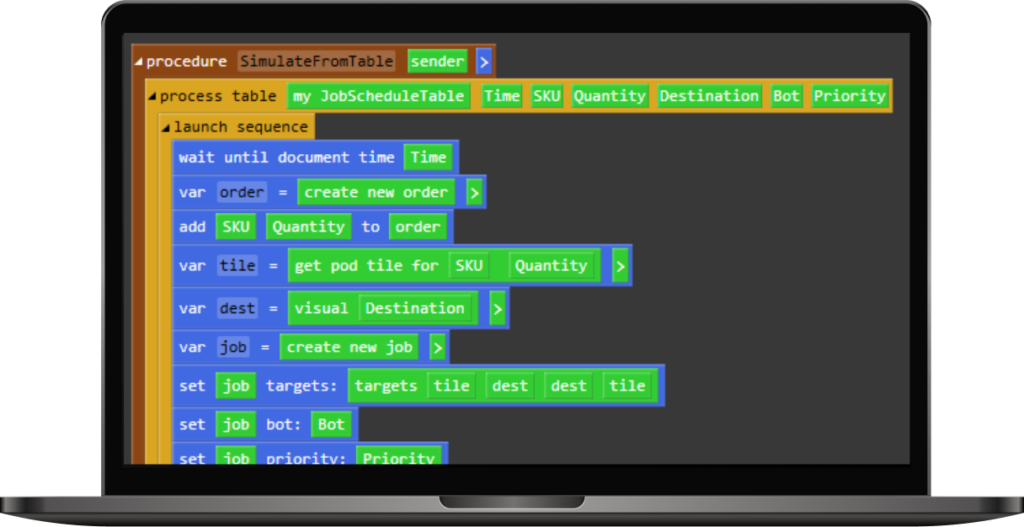
Task: Click the Bot value in set job bot
Action: coord(331,424)
